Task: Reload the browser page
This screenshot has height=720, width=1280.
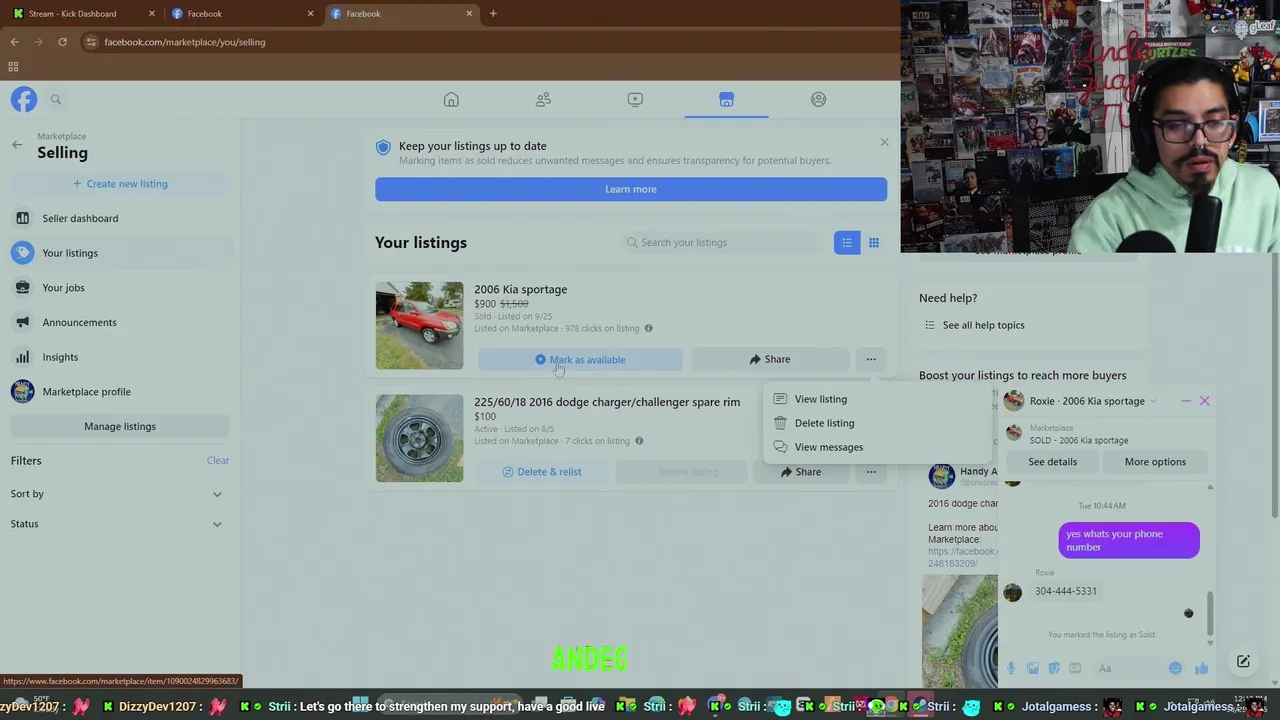Action: [62, 42]
